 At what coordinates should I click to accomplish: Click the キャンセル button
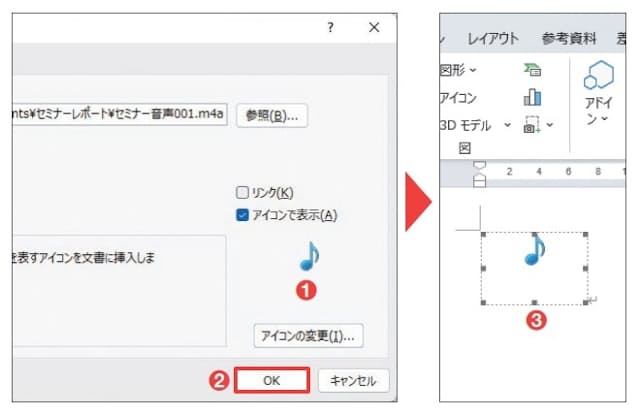[x=353, y=381]
